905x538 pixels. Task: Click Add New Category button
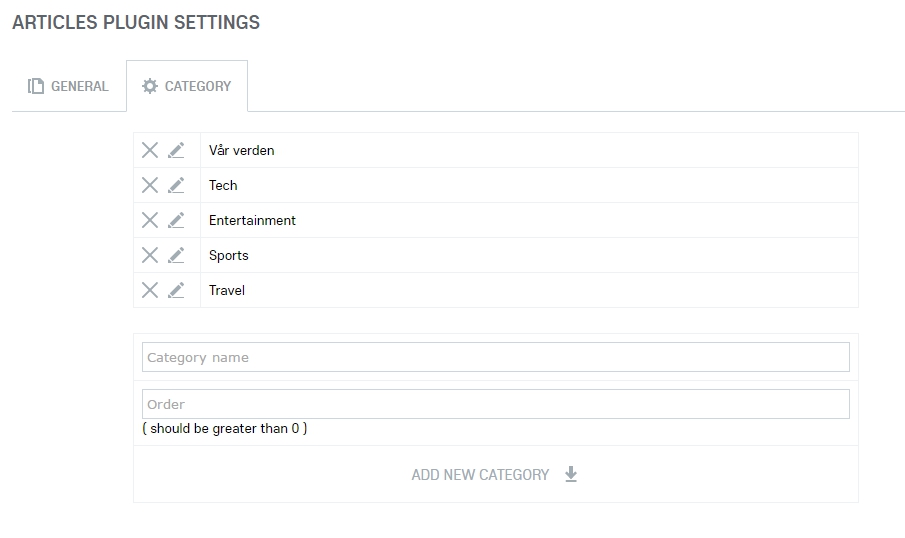[x=480, y=475]
